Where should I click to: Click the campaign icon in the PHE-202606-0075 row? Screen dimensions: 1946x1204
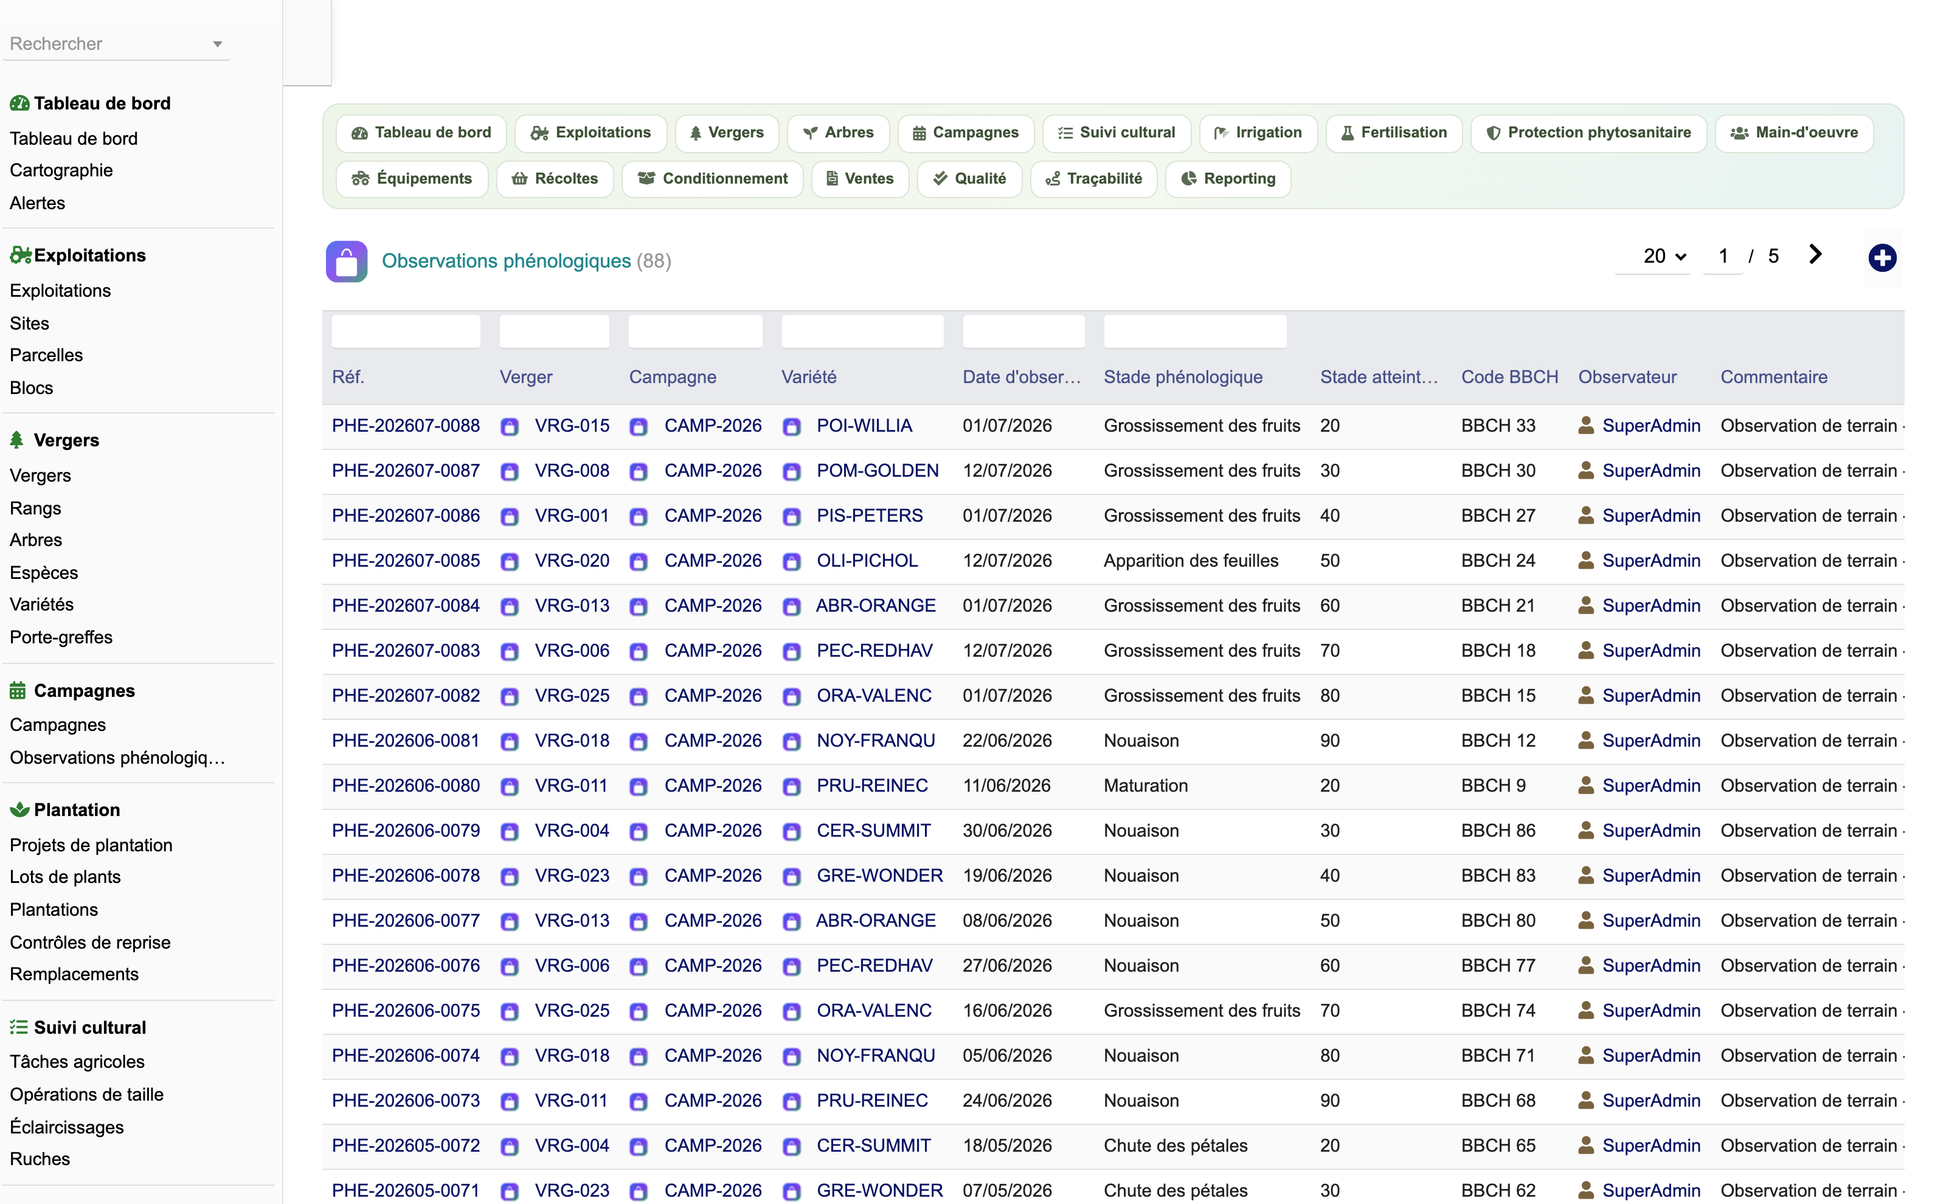639,1012
